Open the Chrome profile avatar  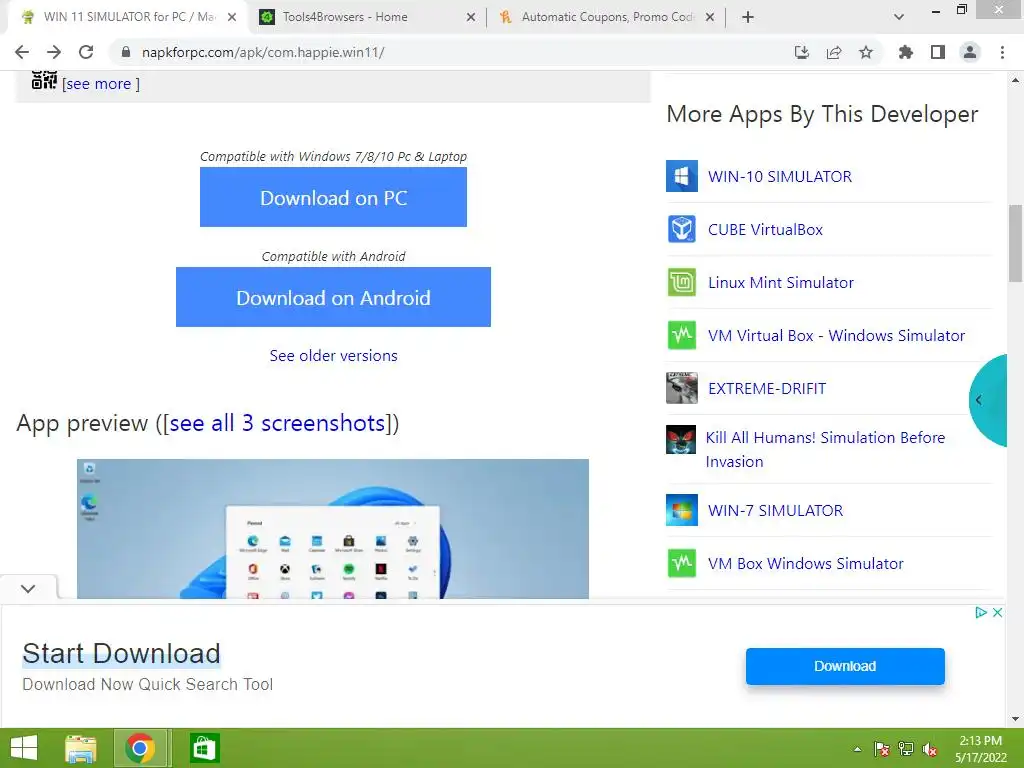point(970,52)
